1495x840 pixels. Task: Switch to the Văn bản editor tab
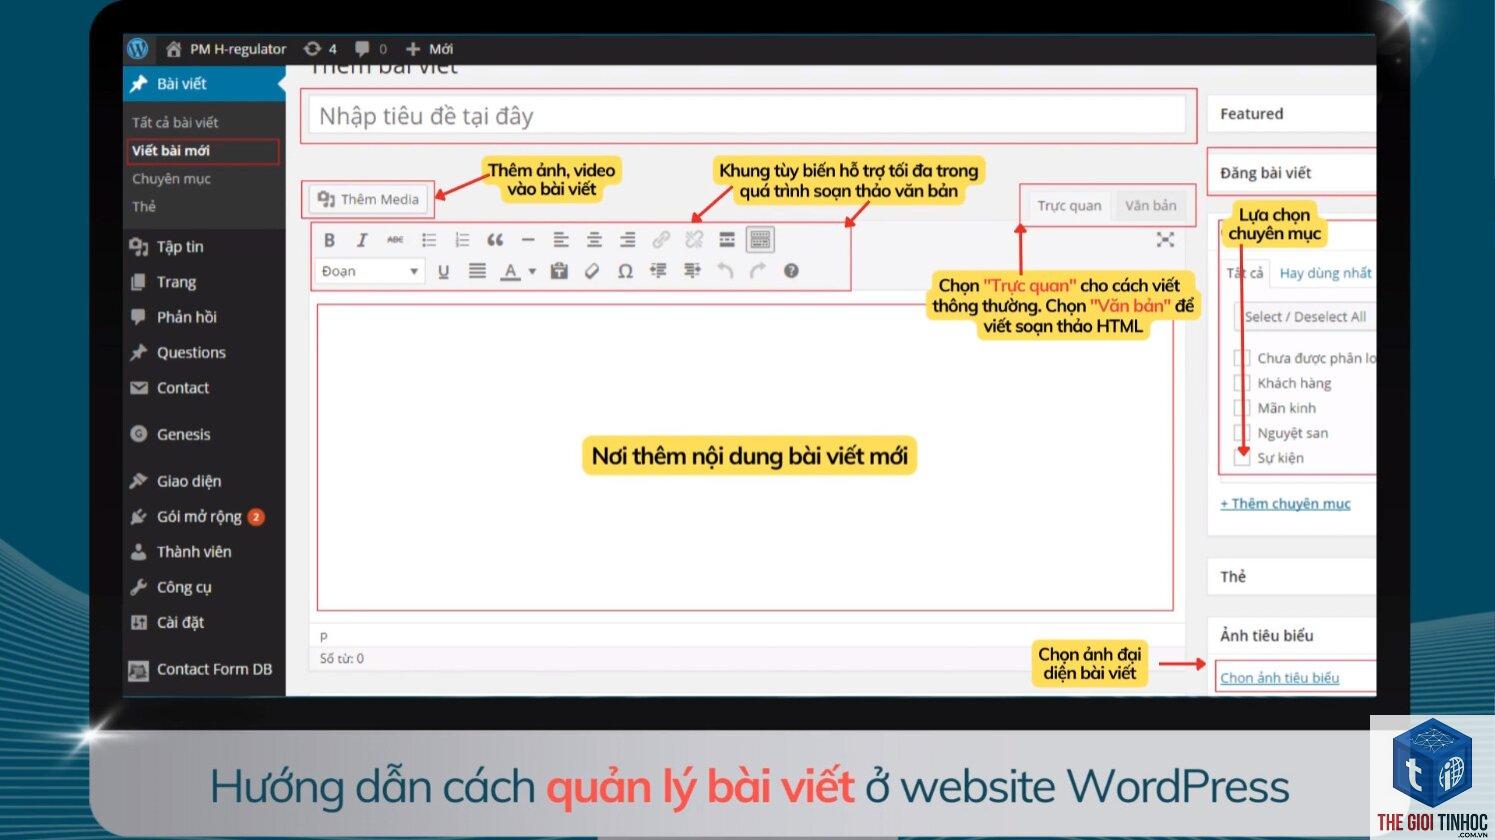pyautogui.click(x=1150, y=205)
